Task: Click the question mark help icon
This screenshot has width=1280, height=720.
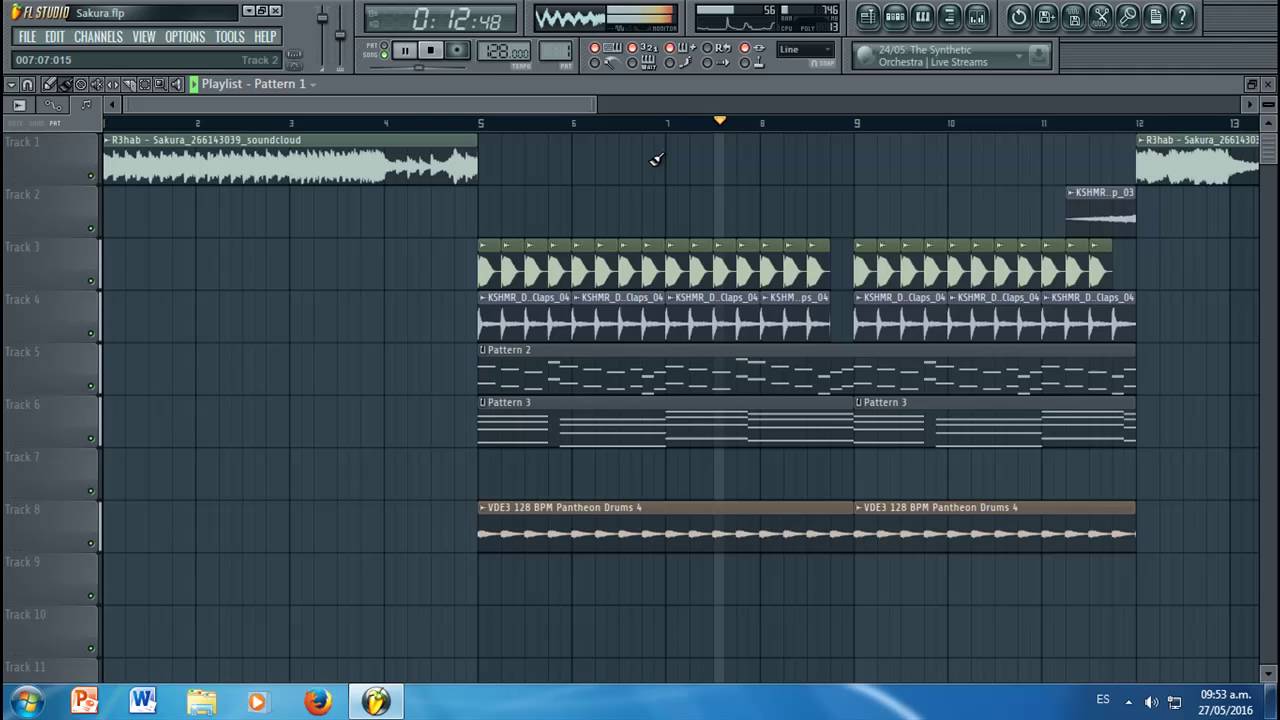Action: pos(1182,16)
